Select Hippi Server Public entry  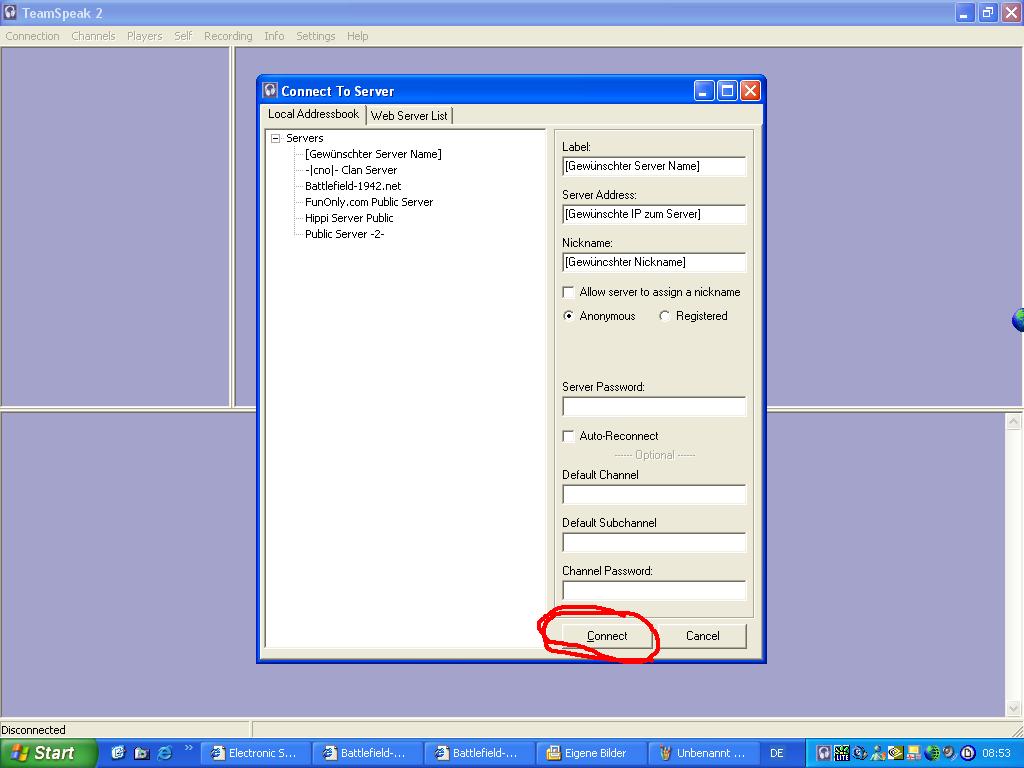click(349, 218)
